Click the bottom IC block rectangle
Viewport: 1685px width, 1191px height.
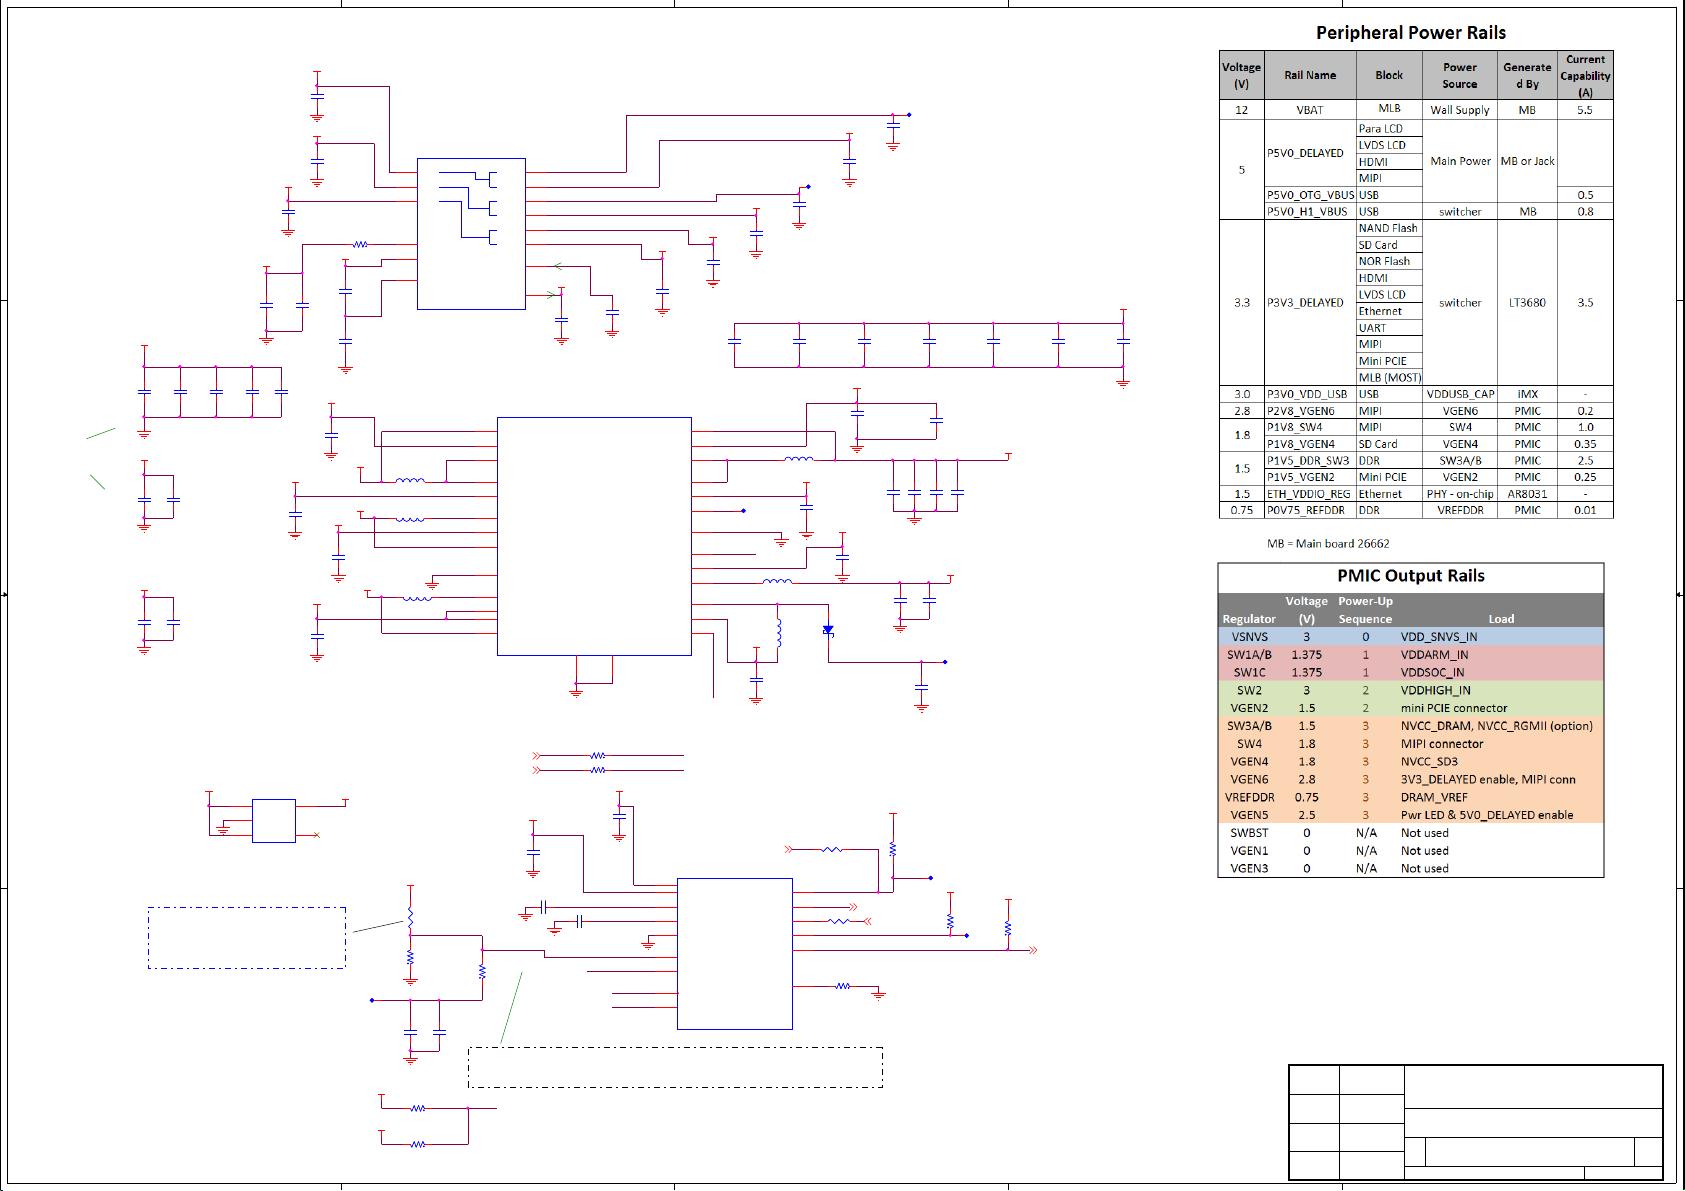pos(734,954)
